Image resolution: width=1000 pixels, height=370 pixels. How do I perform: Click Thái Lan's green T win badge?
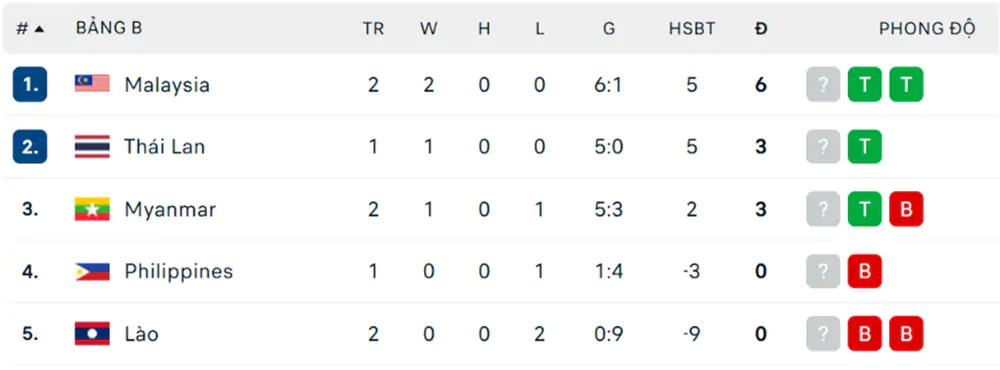pyautogui.click(x=865, y=147)
